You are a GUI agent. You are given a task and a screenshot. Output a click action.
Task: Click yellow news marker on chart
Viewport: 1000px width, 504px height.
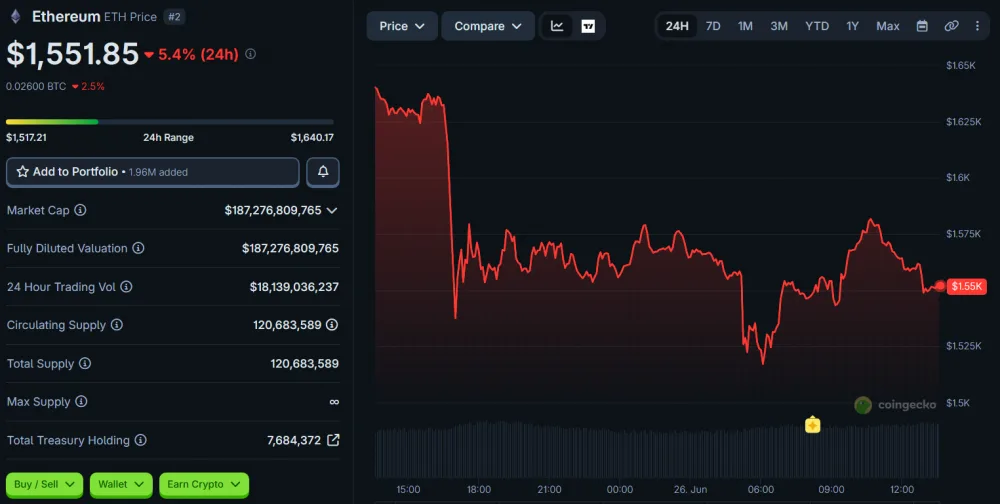pyautogui.click(x=812, y=424)
